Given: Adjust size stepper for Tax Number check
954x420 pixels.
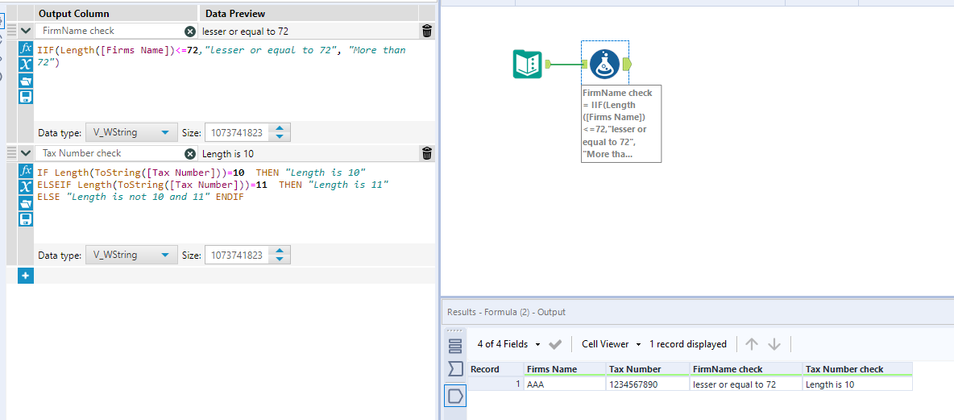Looking at the screenshot, I should coord(279,256).
